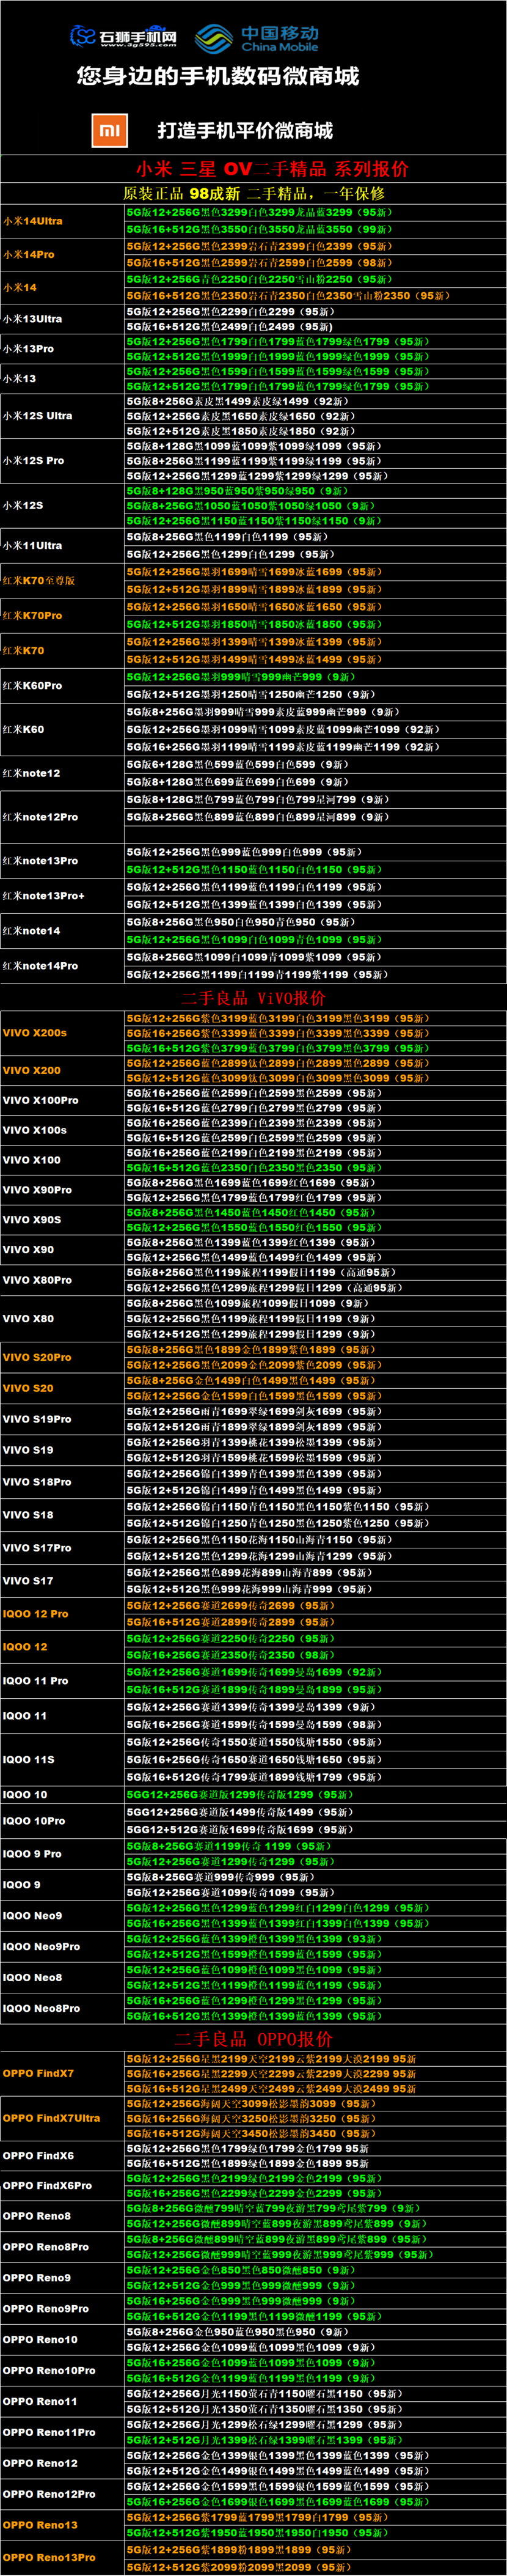This screenshot has width=507, height=2576.
Task: Click the 小米14Ultra model label
Action: (x=33, y=221)
